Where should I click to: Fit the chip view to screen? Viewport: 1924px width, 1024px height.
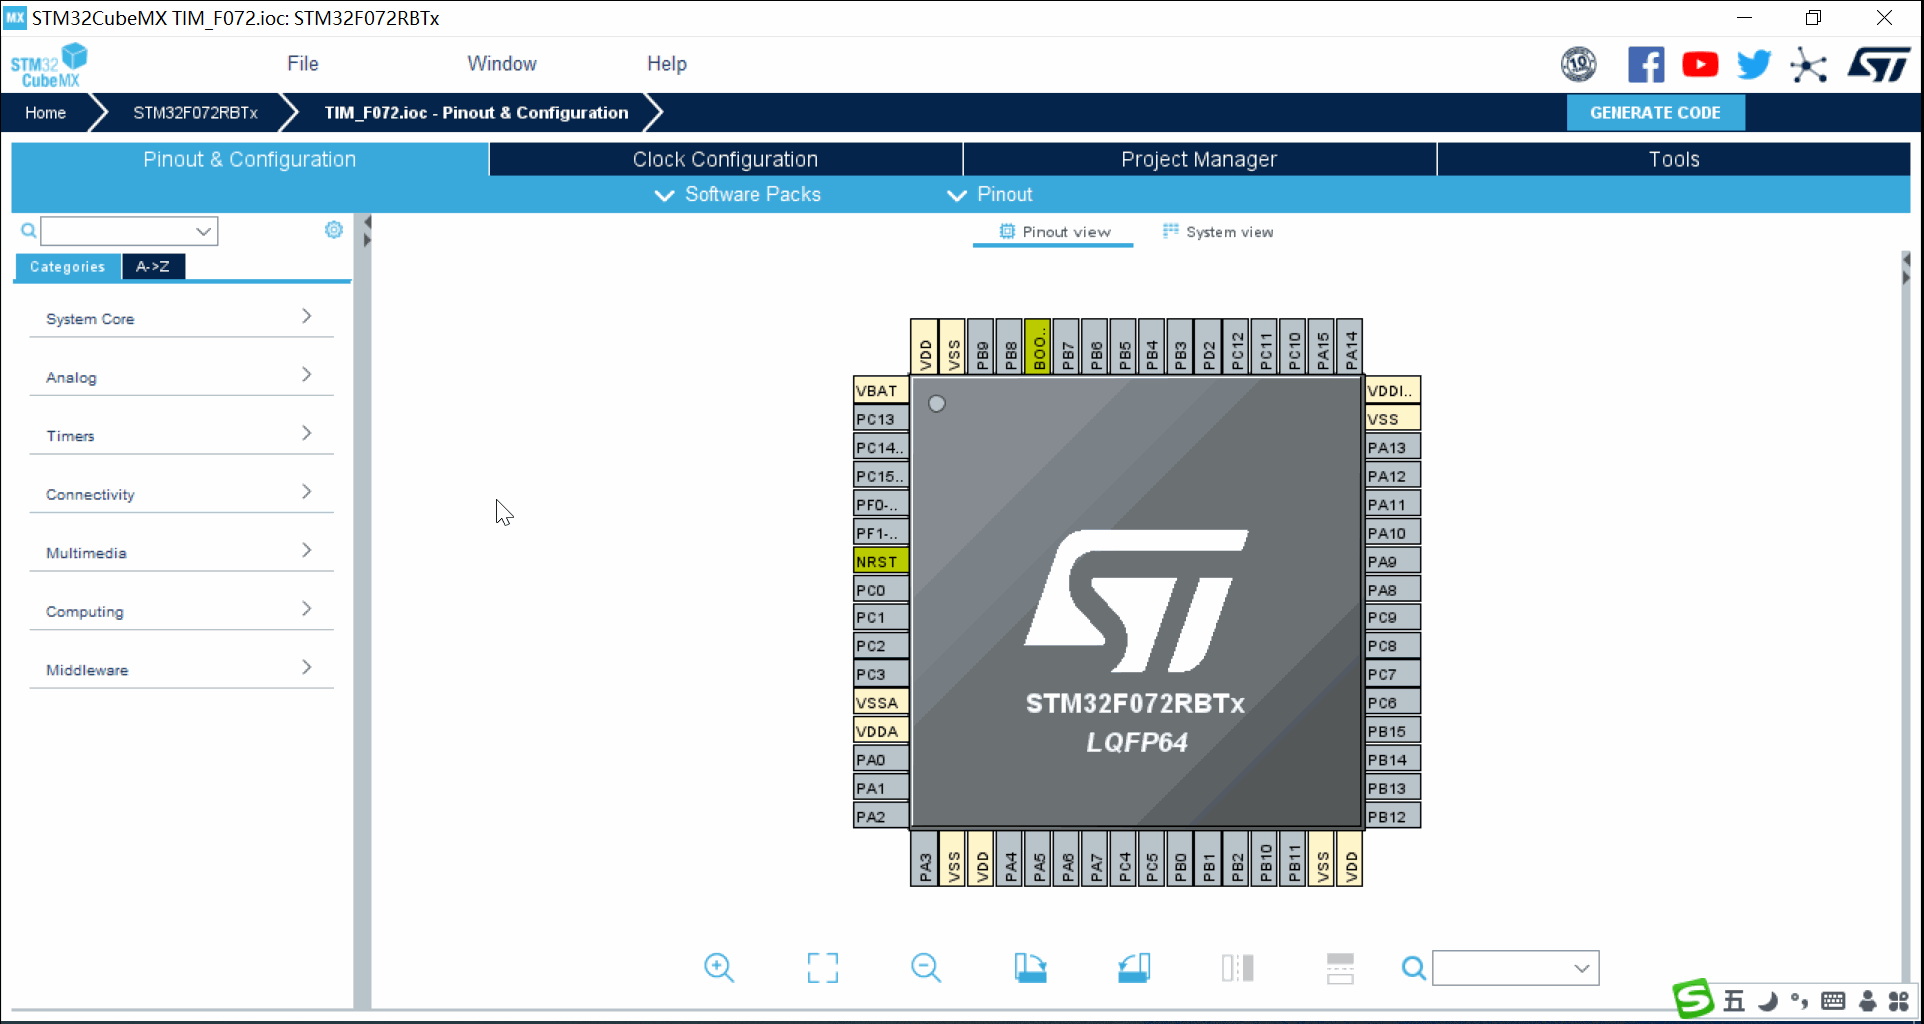pos(822,967)
